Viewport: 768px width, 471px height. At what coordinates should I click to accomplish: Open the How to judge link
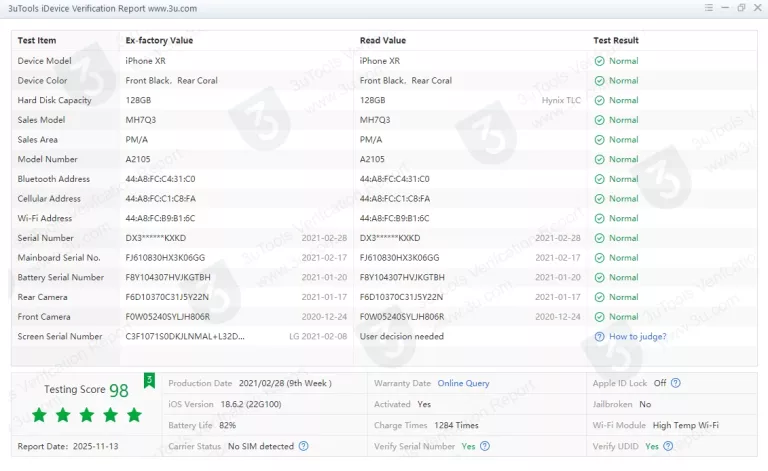637,337
